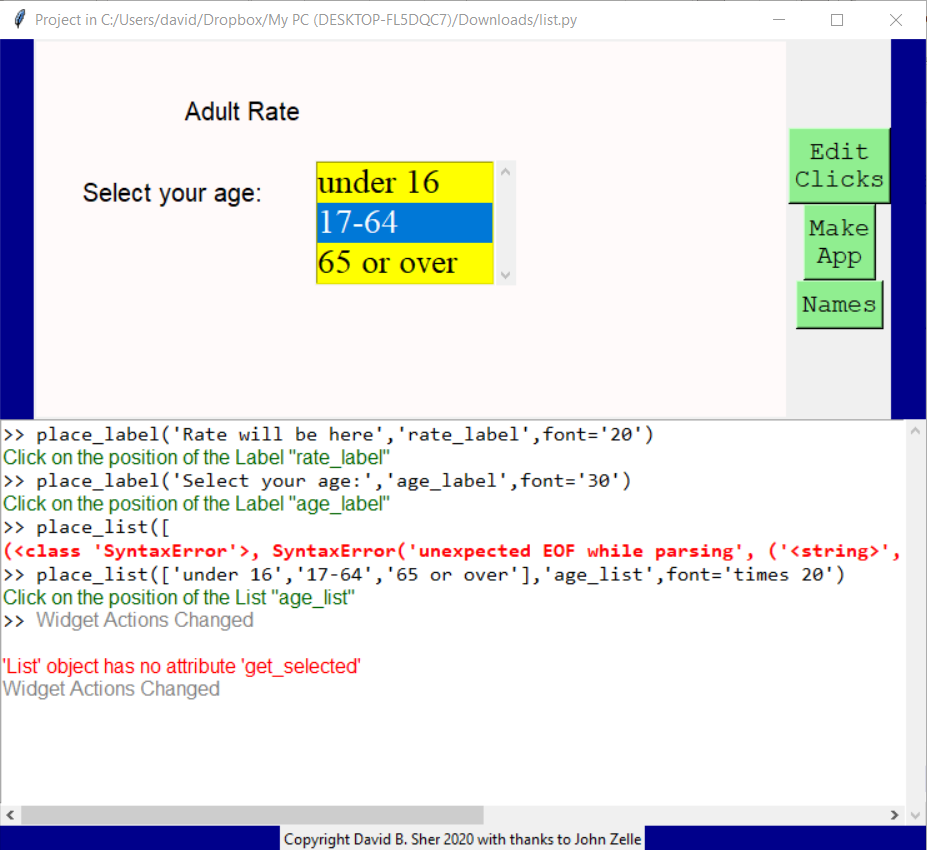Viewport: 927px width, 850px height.
Task: Click the Names button
Action: tap(839, 304)
